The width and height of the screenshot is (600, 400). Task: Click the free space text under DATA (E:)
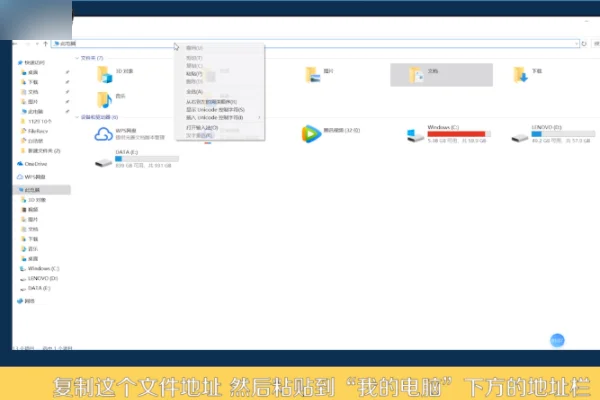click(x=143, y=166)
